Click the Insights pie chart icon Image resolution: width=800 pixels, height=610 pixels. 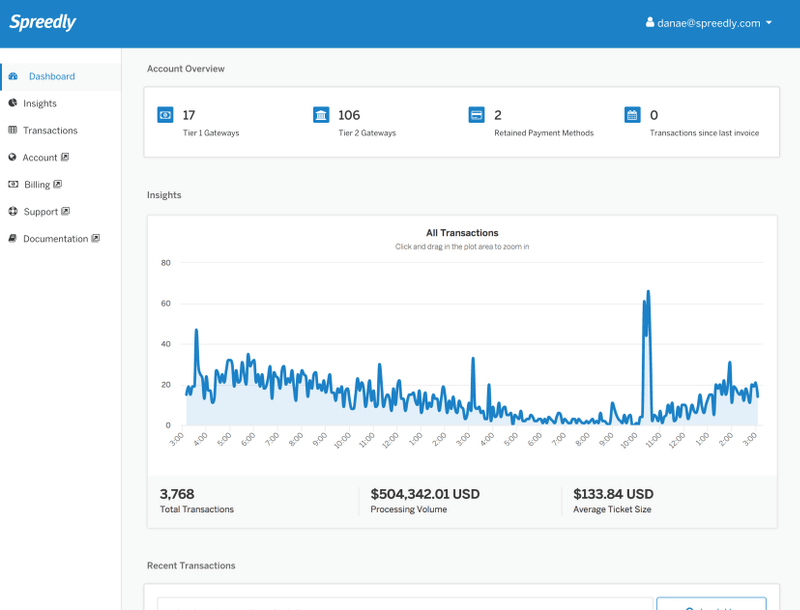pos(16,103)
